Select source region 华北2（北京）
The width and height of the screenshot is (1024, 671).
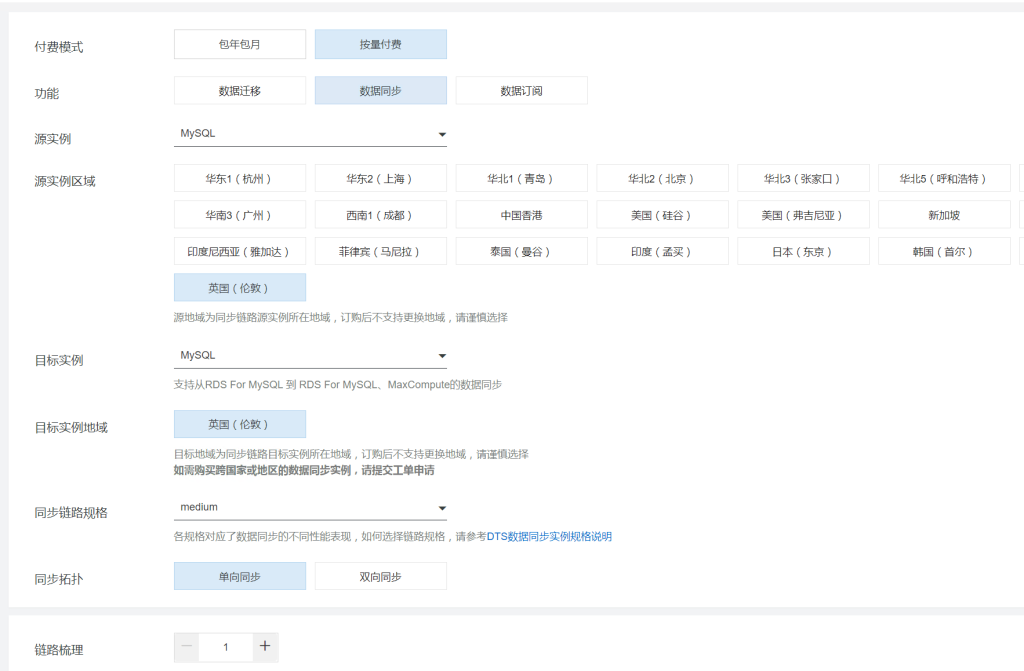[x=662, y=178]
